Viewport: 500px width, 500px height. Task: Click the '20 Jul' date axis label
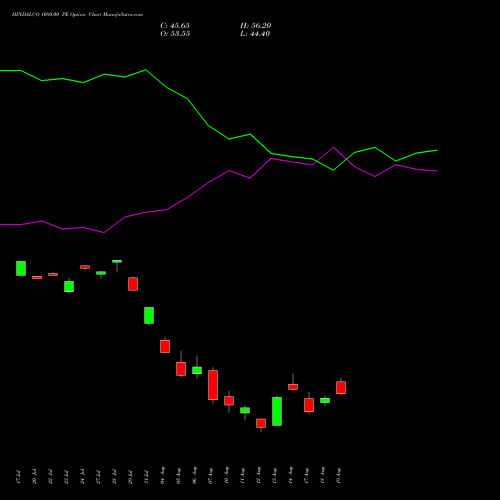pyautogui.click(x=34, y=477)
